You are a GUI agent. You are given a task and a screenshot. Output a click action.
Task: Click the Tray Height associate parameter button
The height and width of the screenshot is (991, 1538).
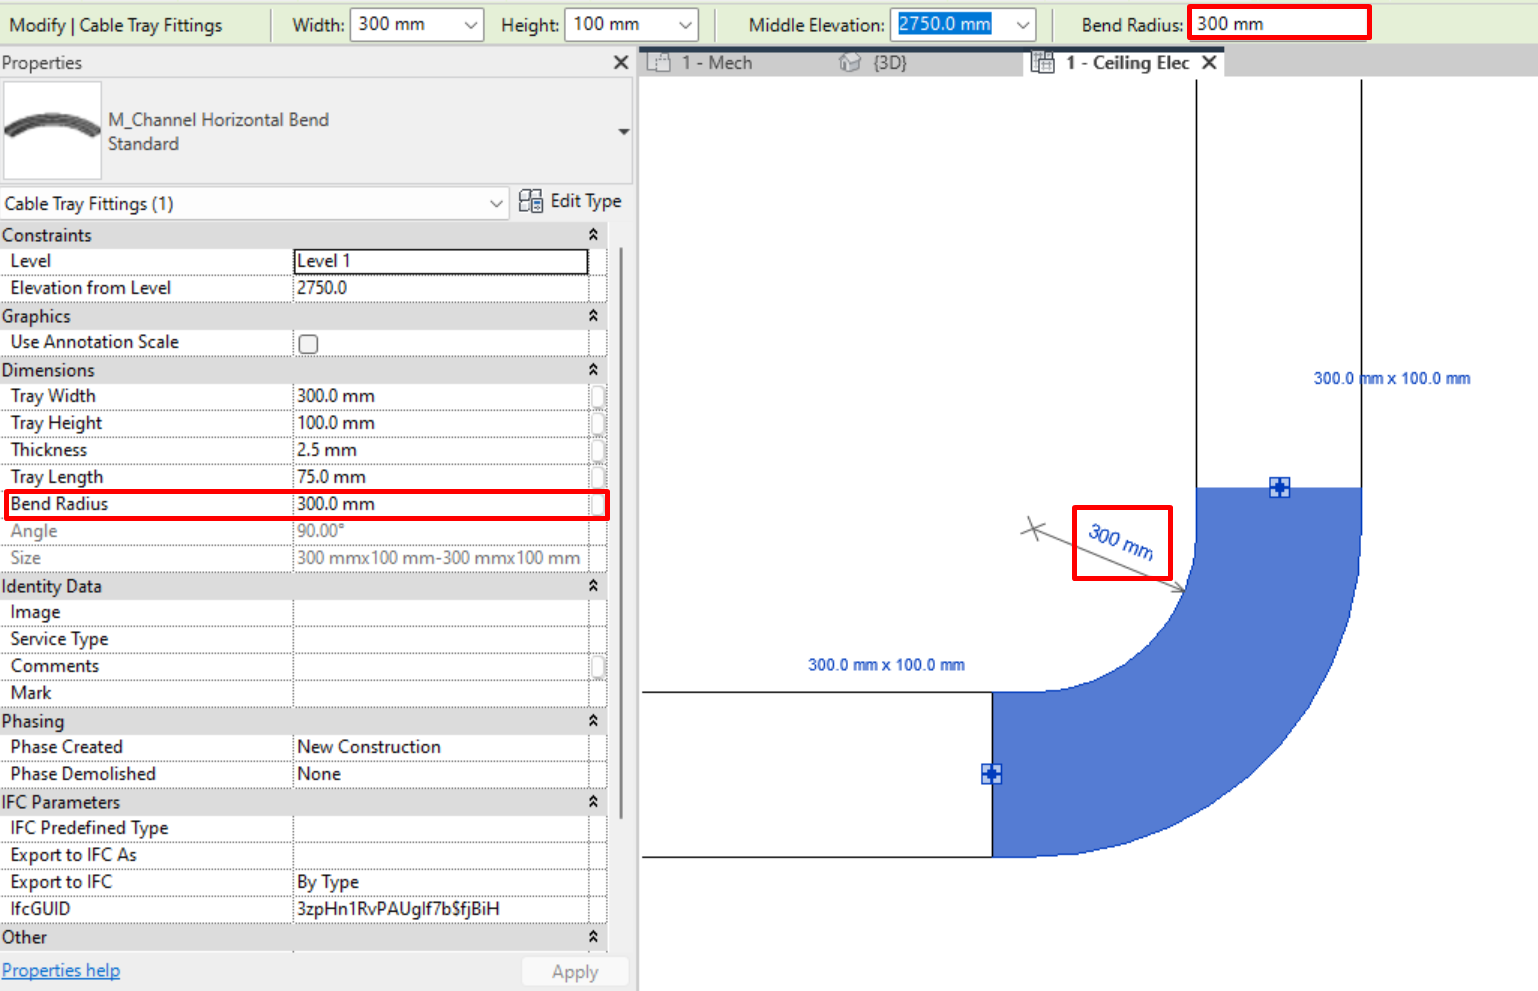point(598,423)
